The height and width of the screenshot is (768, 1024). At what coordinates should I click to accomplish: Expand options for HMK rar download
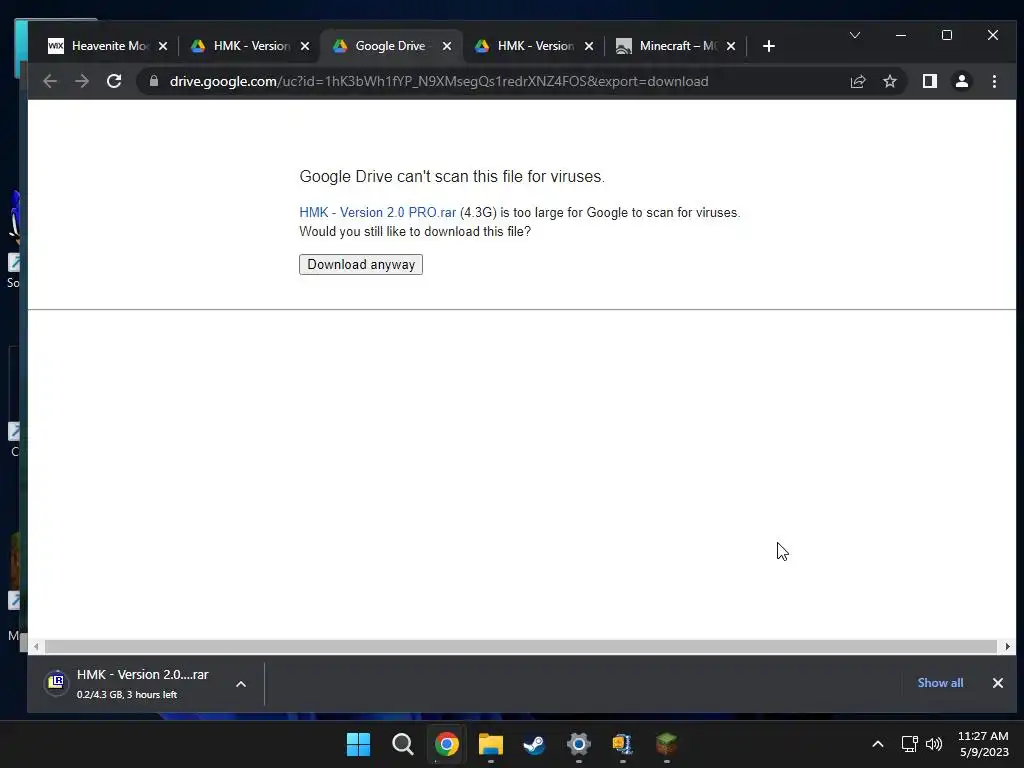[241, 684]
